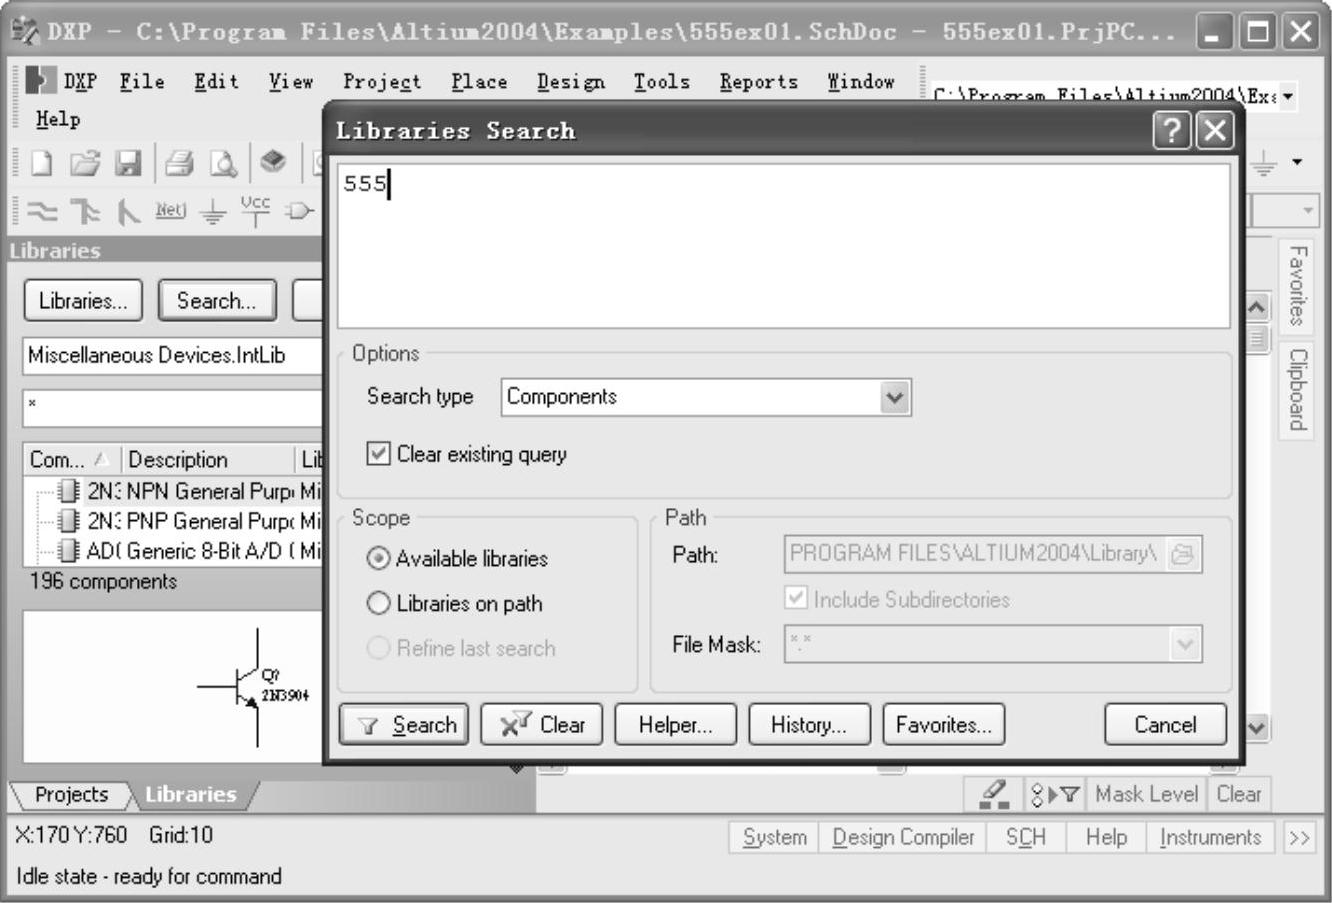Open the Helper... button
Viewport: 1332px width, 903px height.
coord(675,725)
